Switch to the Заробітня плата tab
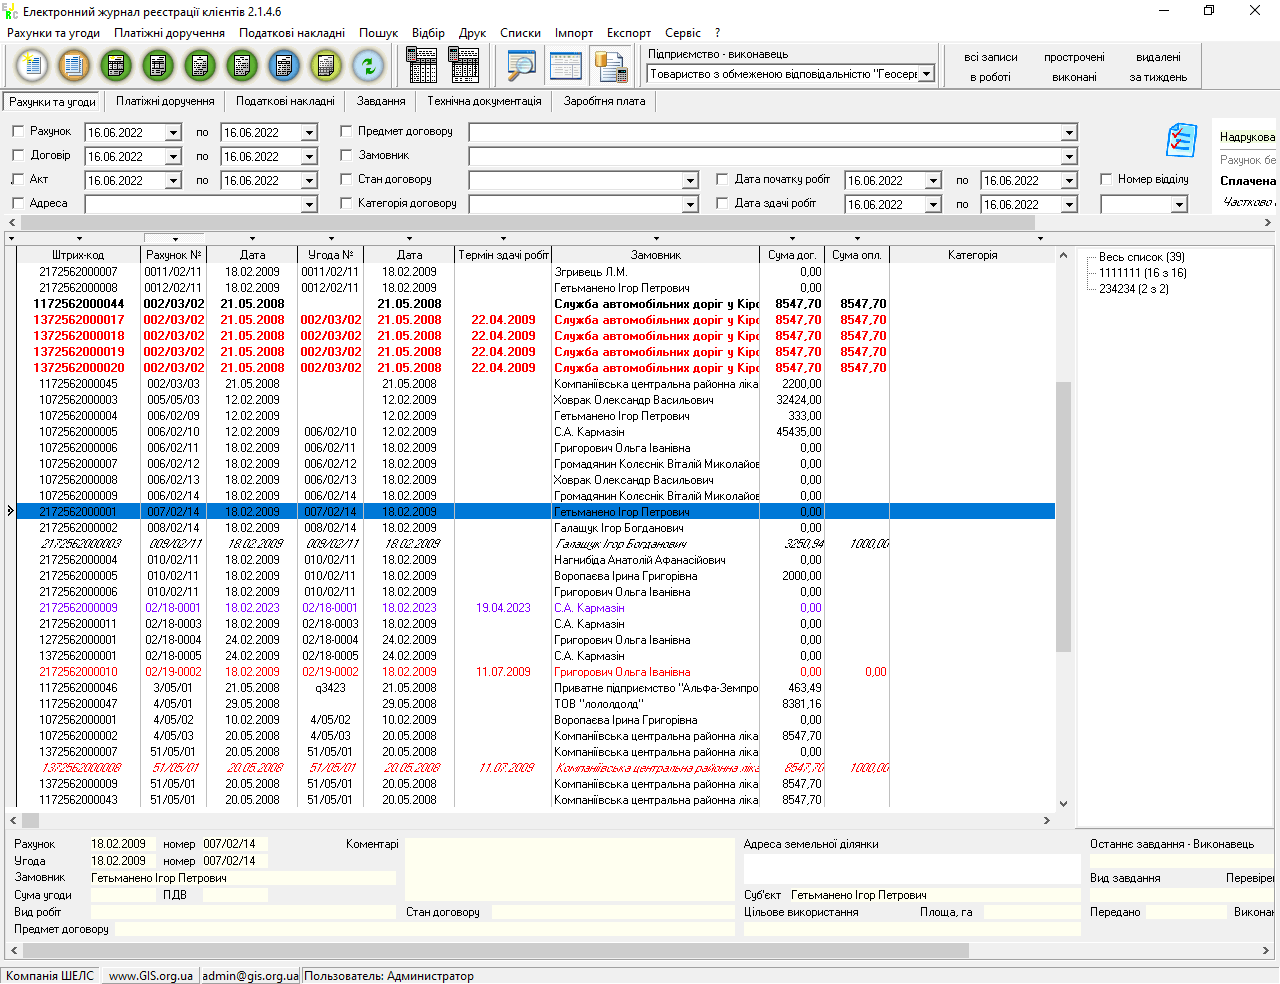 (604, 101)
